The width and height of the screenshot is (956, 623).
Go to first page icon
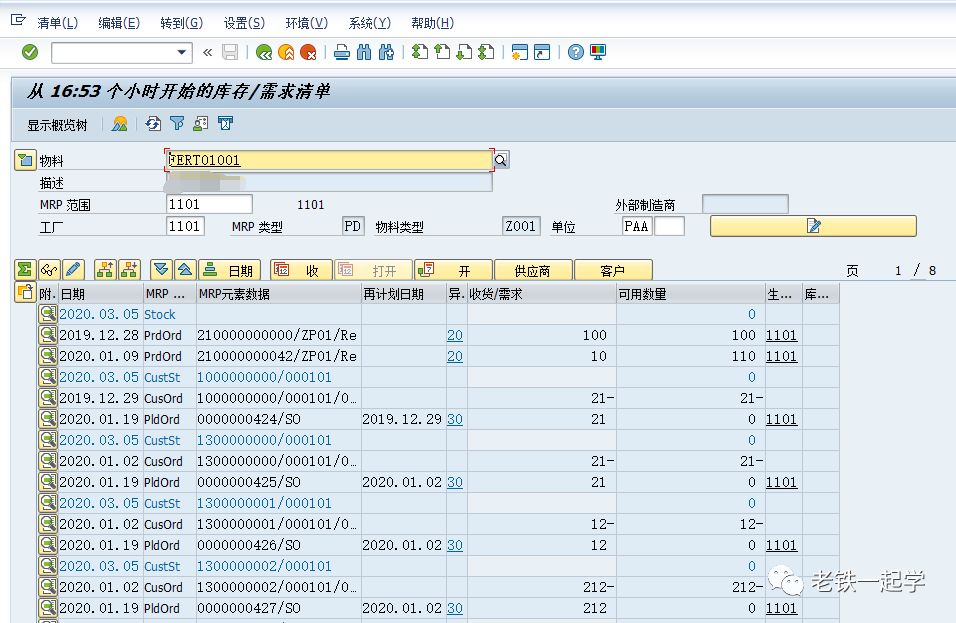tap(419, 52)
